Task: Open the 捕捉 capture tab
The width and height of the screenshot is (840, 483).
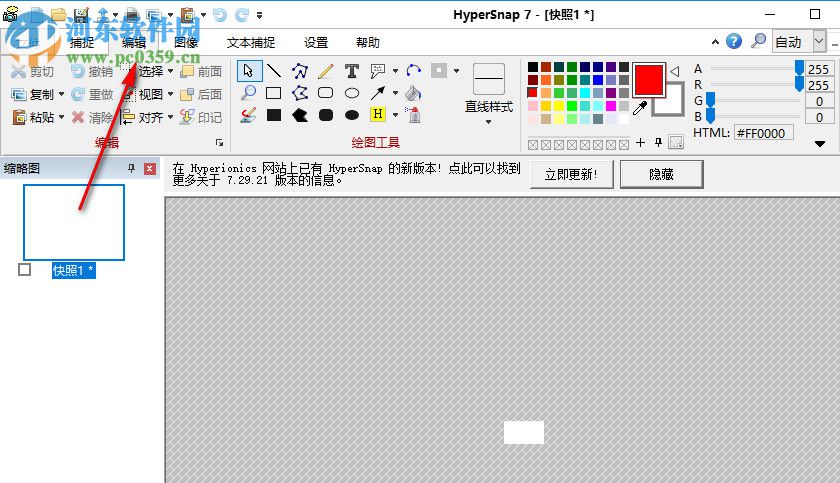Action: tap(81, 43)
